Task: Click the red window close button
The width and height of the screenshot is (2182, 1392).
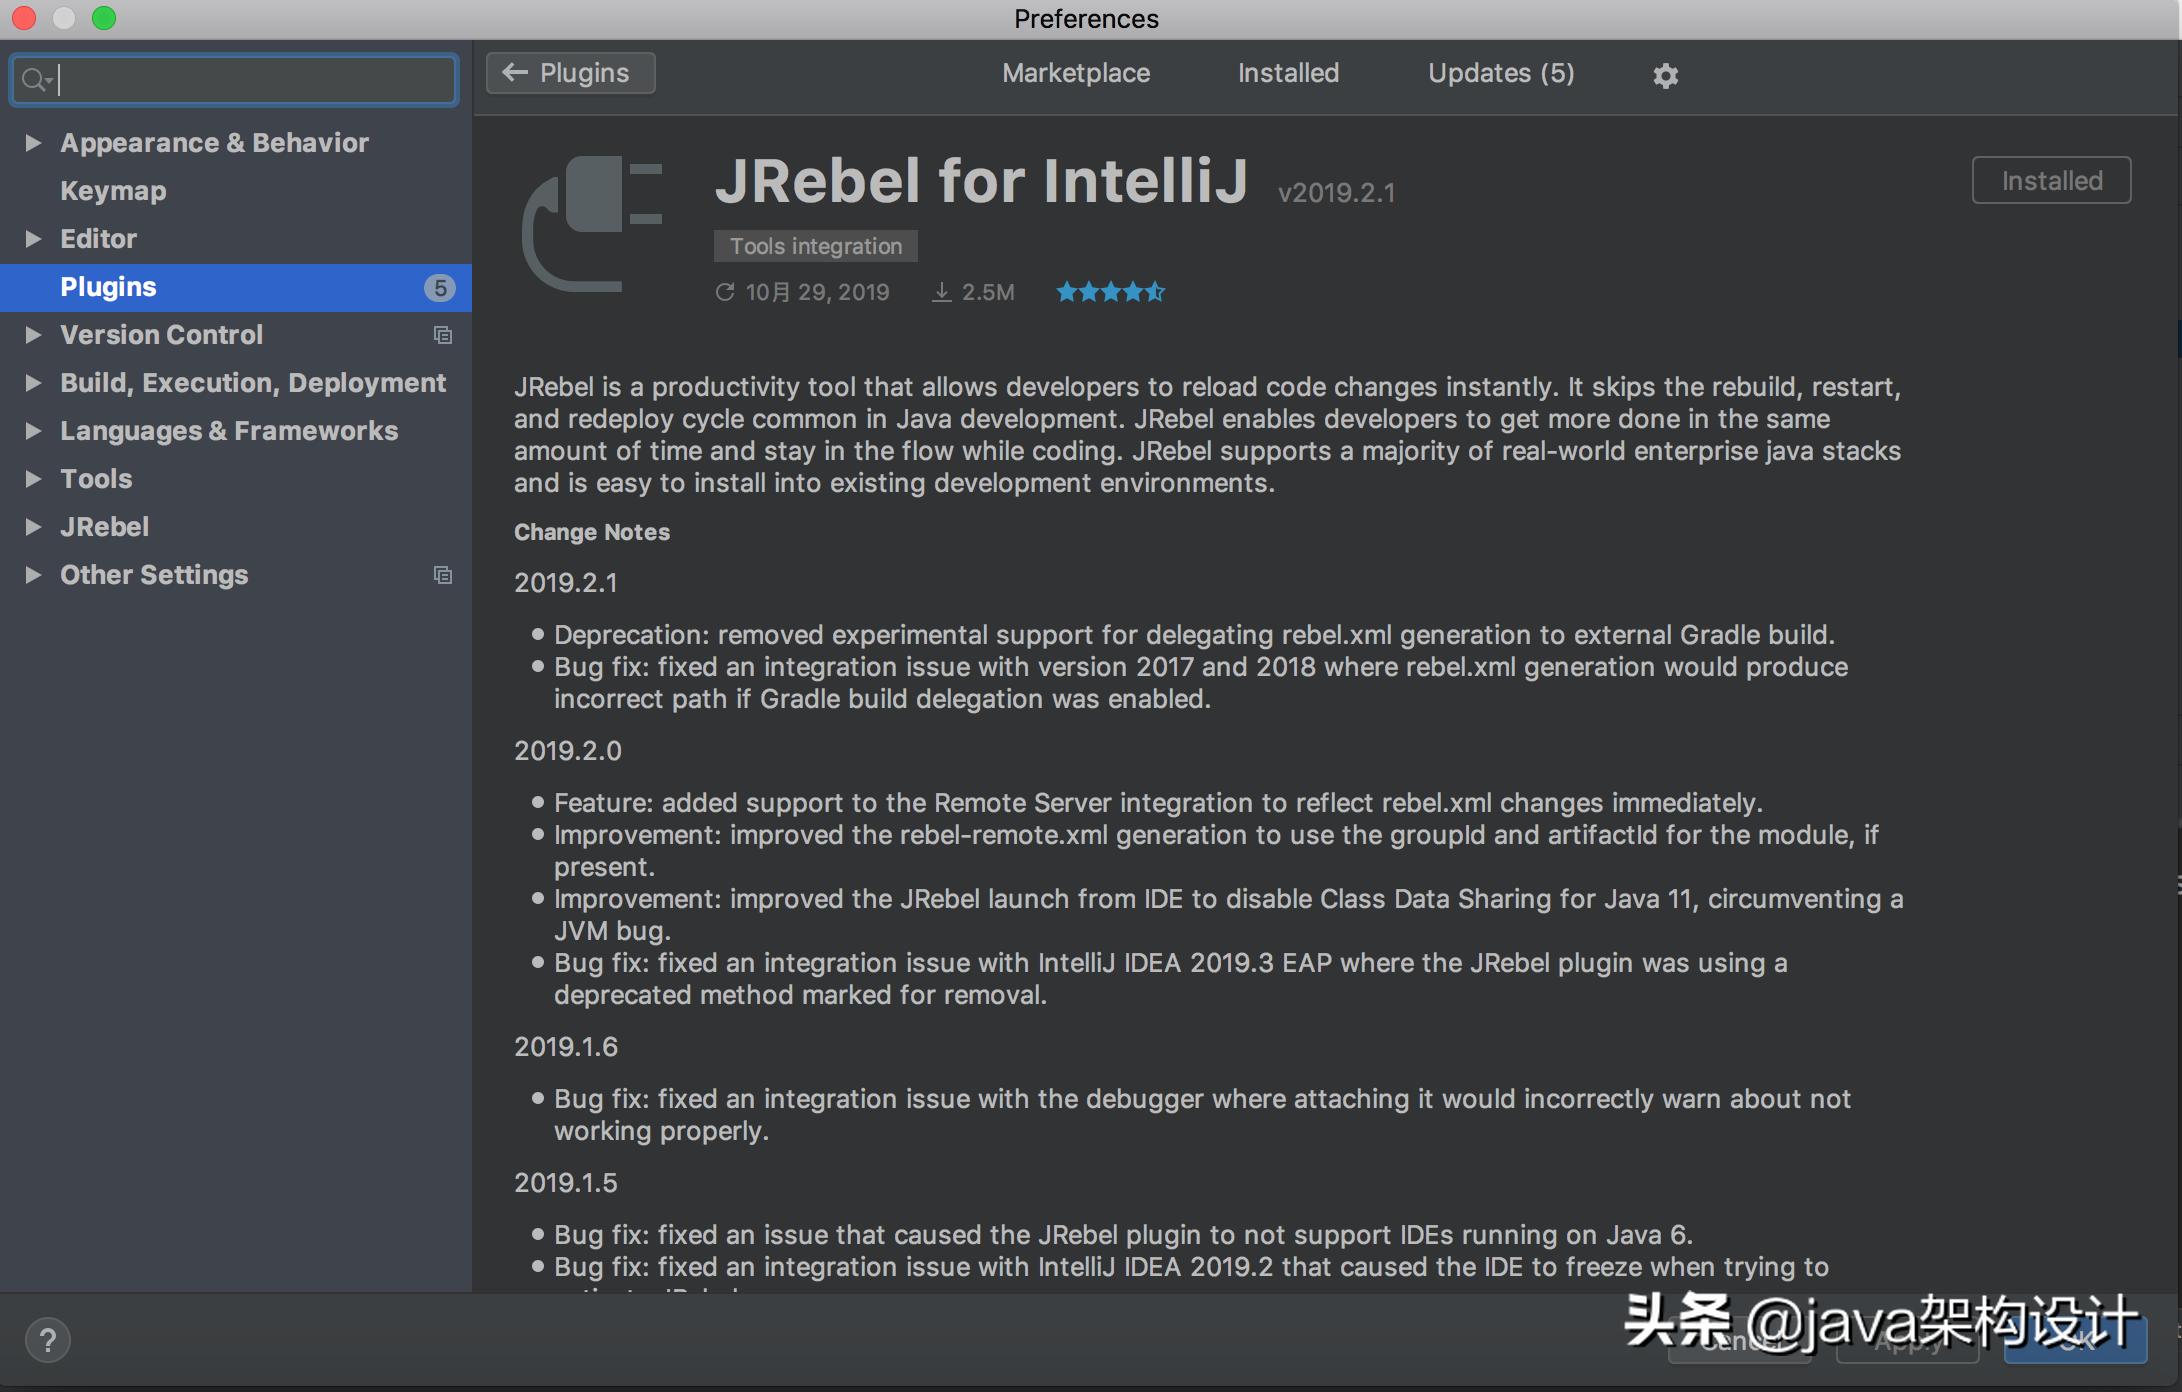Action: 24,18
